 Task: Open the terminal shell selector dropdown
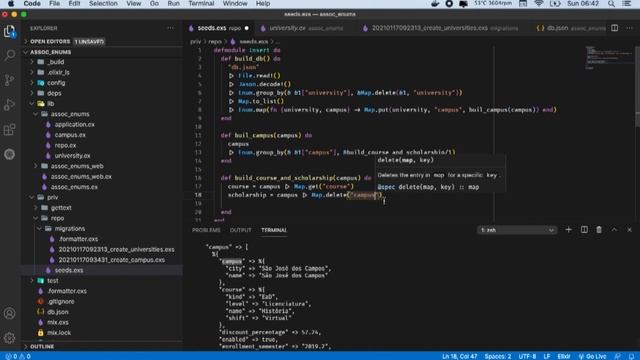coord(516,230)
